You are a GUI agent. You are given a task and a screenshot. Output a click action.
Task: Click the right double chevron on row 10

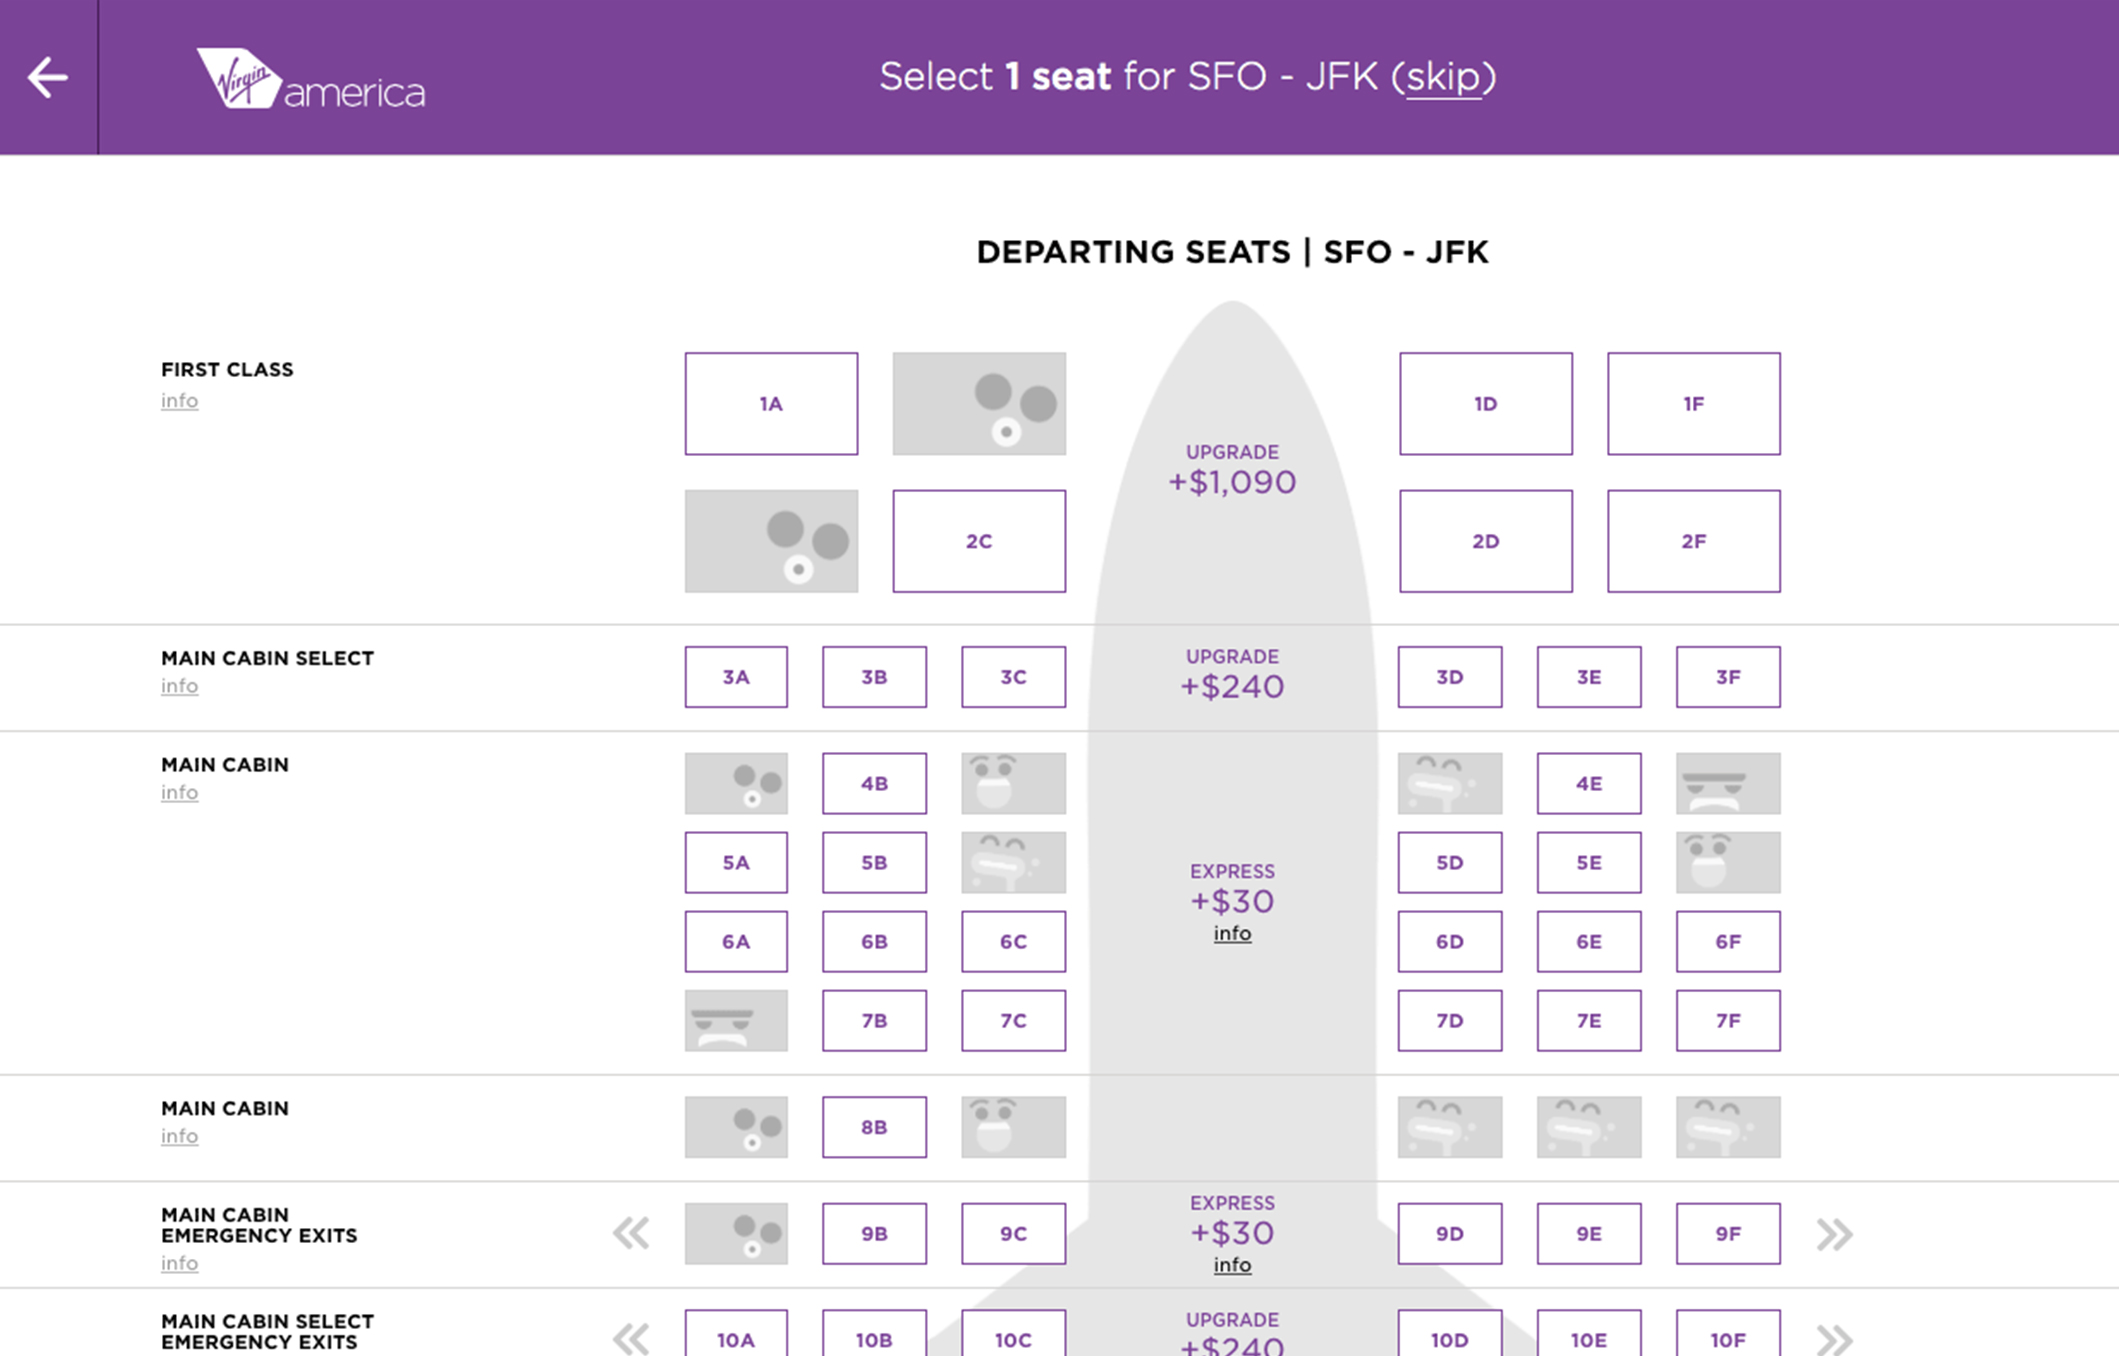click(1835, 1338)
